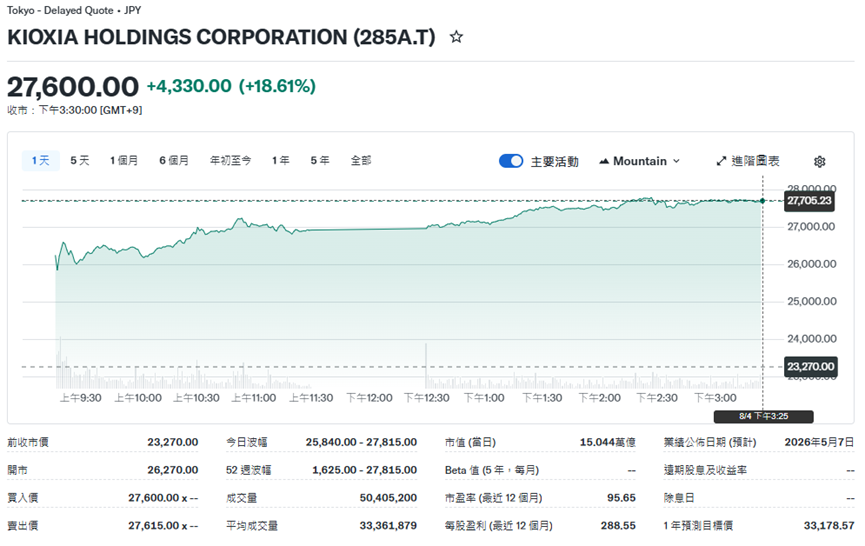View the 5年 chart range
Image resolution: width=865 pixels, height=546 pixels.
tap(320, 160)
